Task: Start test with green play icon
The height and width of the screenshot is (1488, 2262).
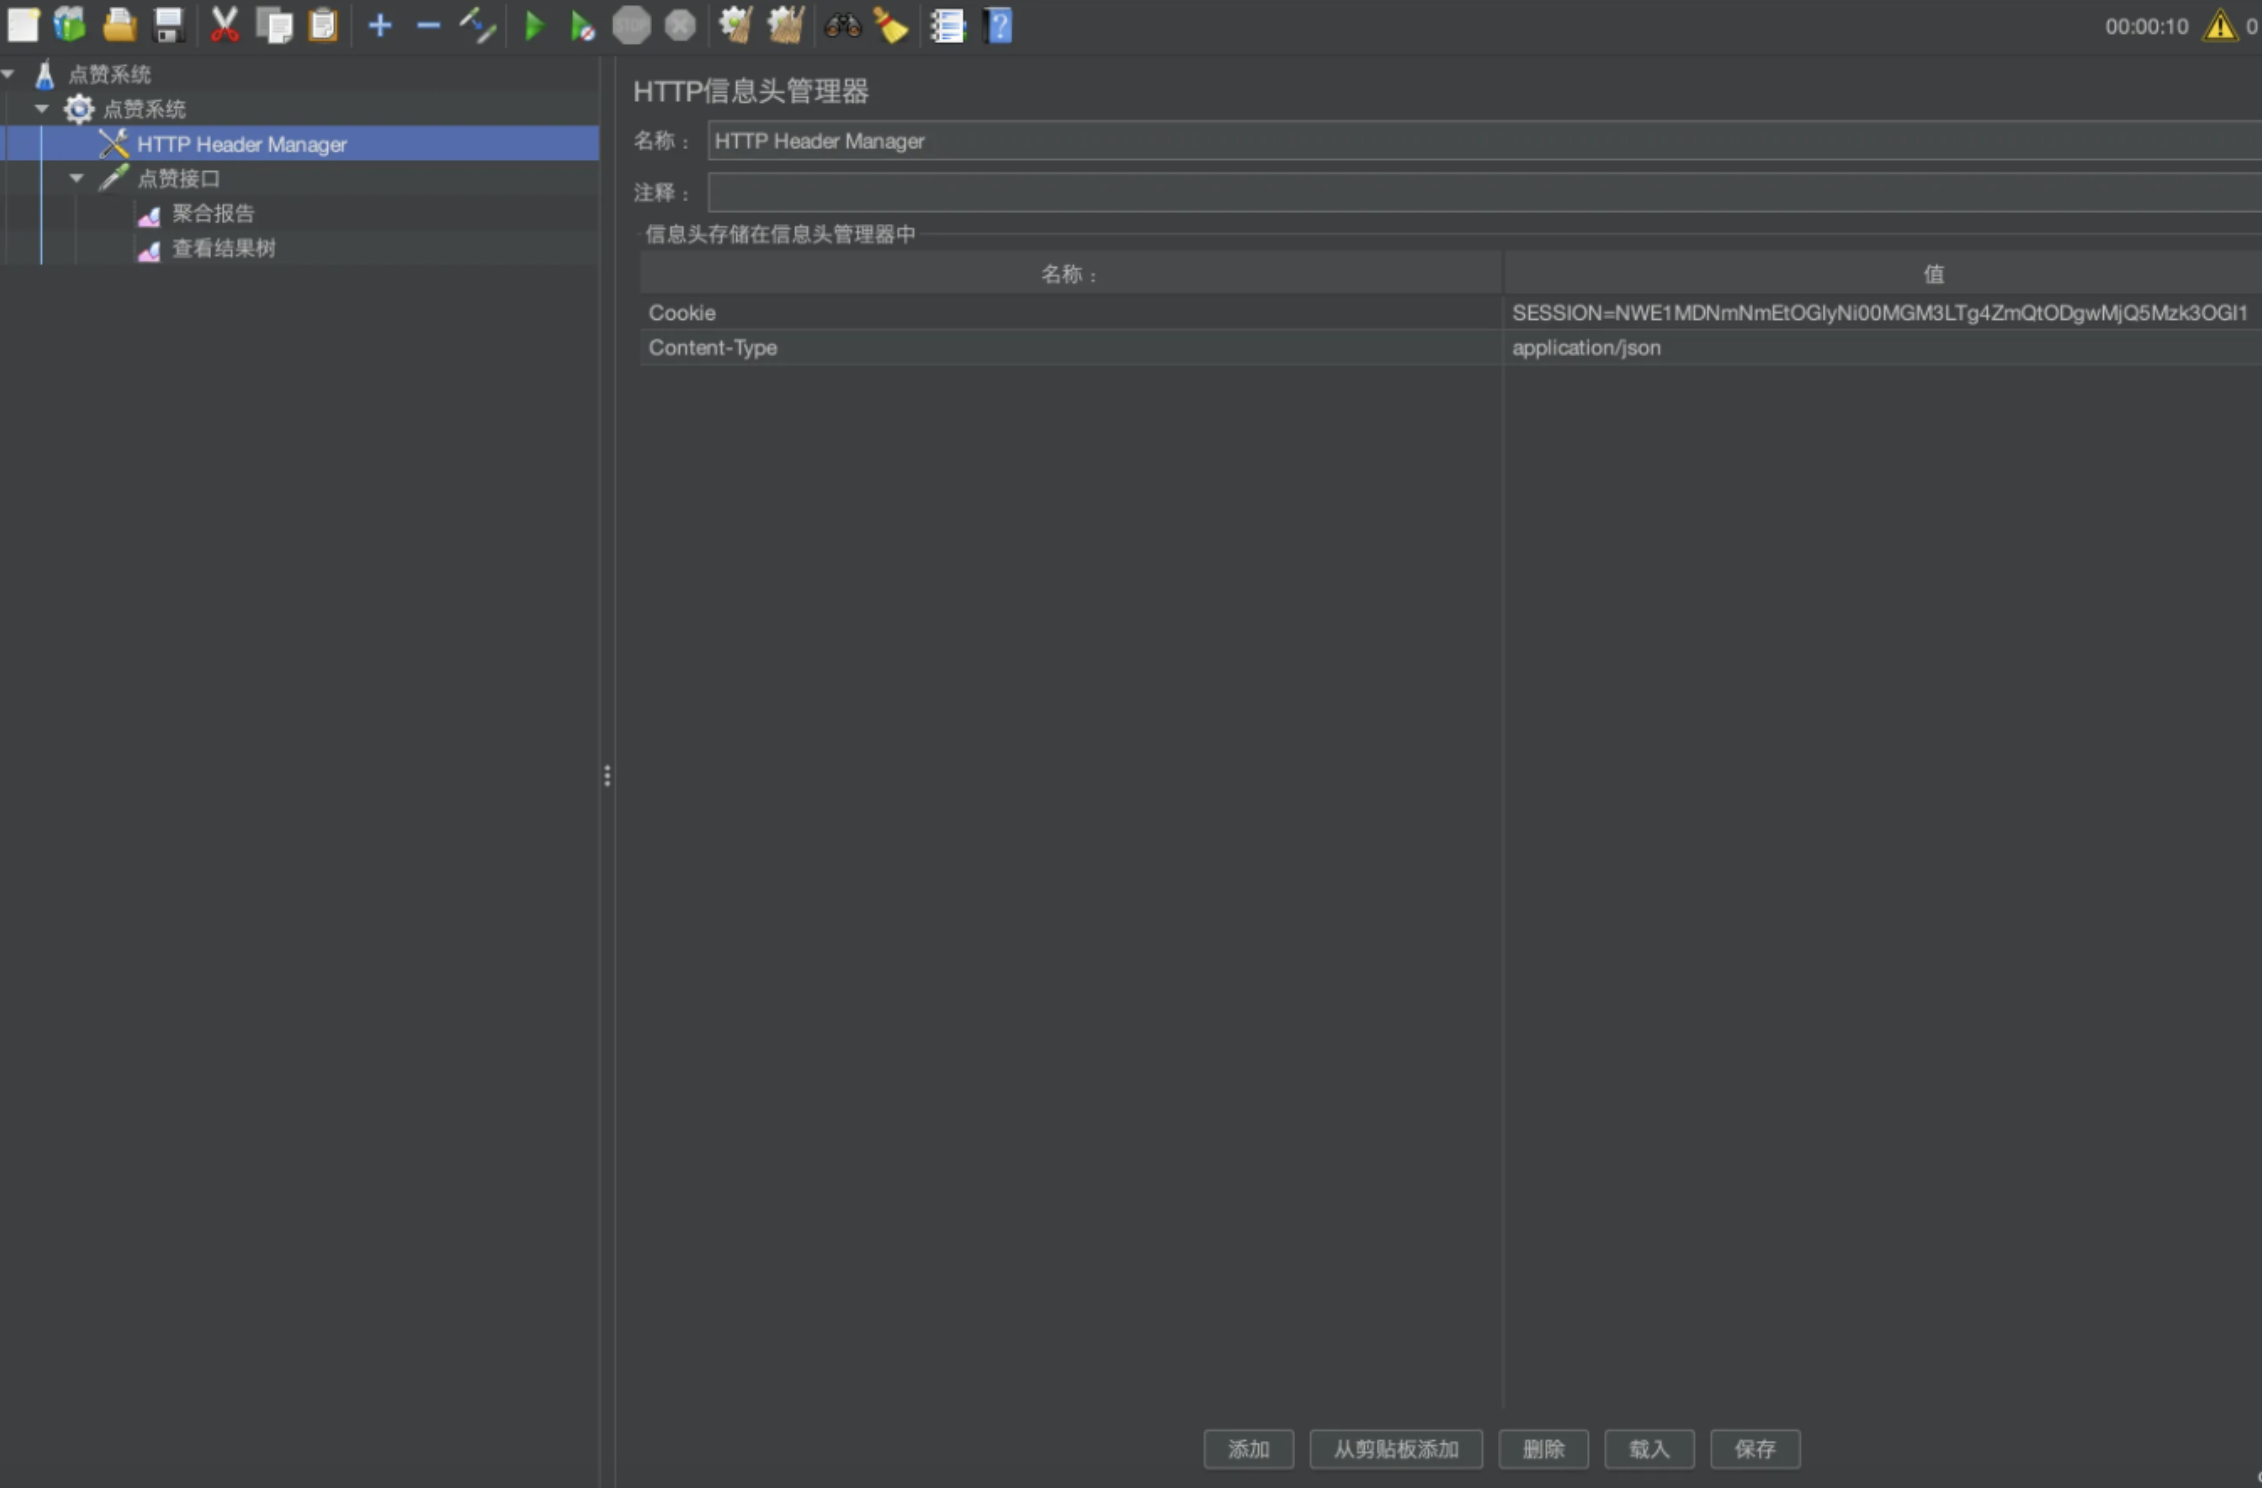Action: point(534,25)
